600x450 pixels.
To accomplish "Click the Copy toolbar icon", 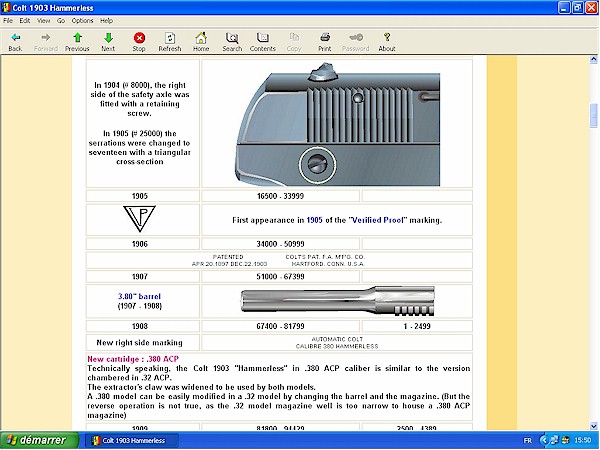I will coord(294,38).
